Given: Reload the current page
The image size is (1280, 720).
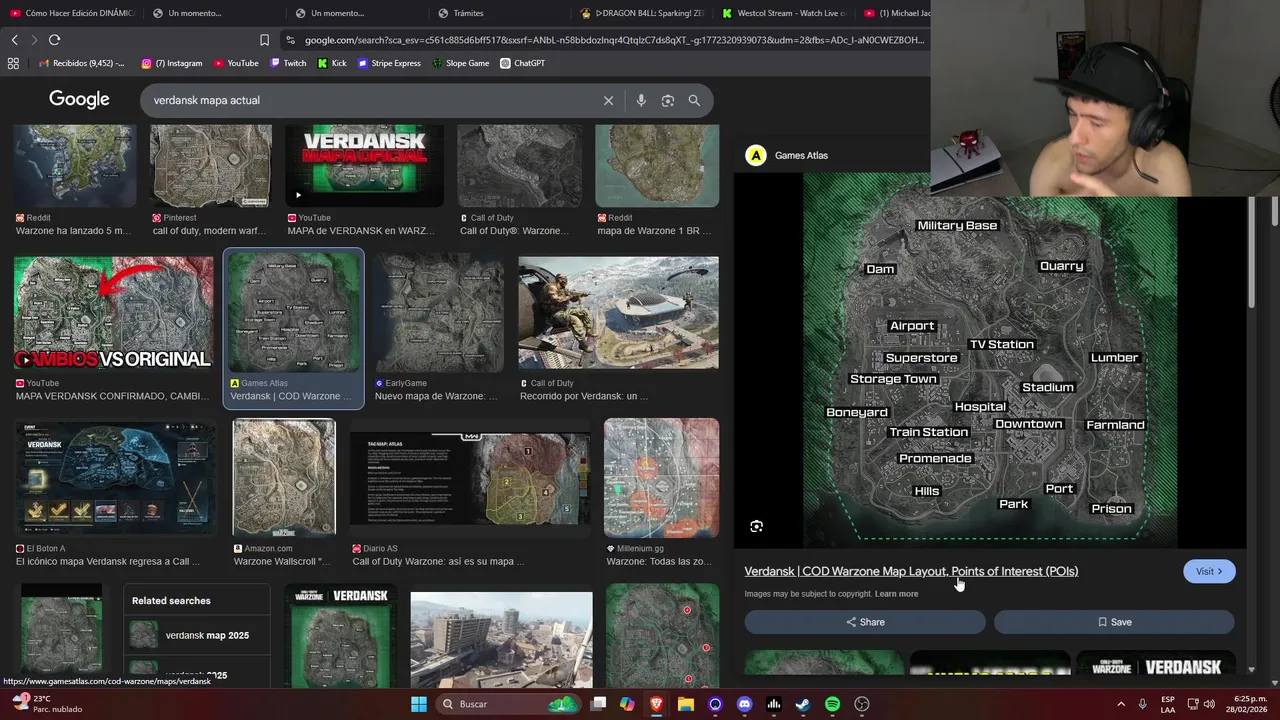Looking at the screenshot, I should click(x=54, y=40).
